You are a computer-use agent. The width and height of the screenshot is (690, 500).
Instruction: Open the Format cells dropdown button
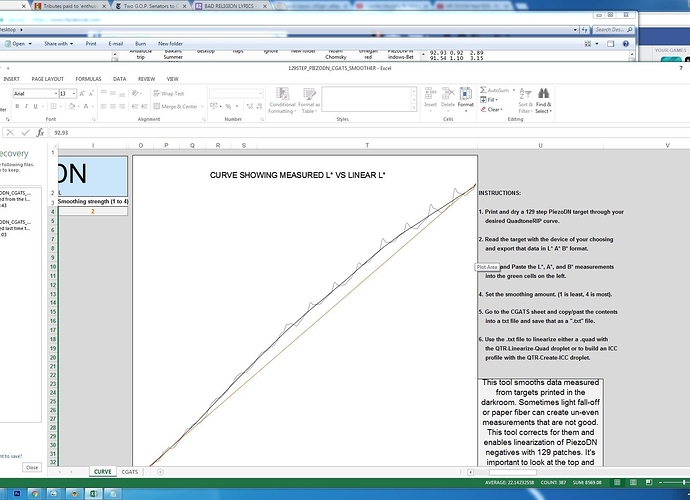click(466, 99)
